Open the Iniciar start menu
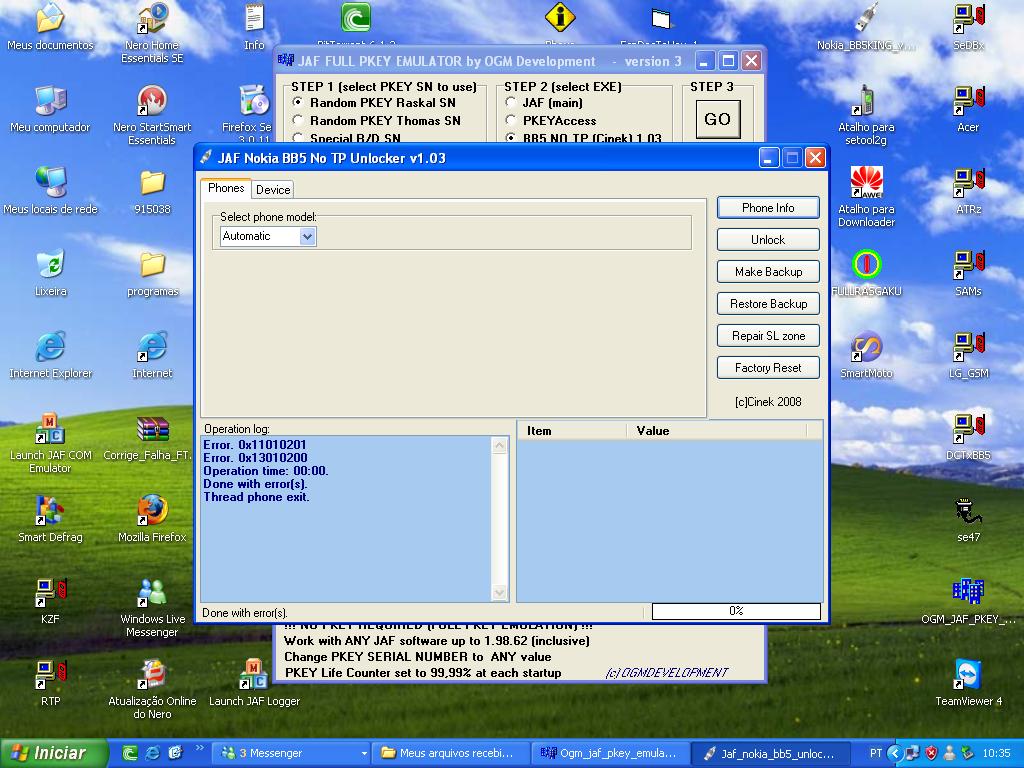The width and height of the screenshot is (1024, 768). [x=54, y=753]
